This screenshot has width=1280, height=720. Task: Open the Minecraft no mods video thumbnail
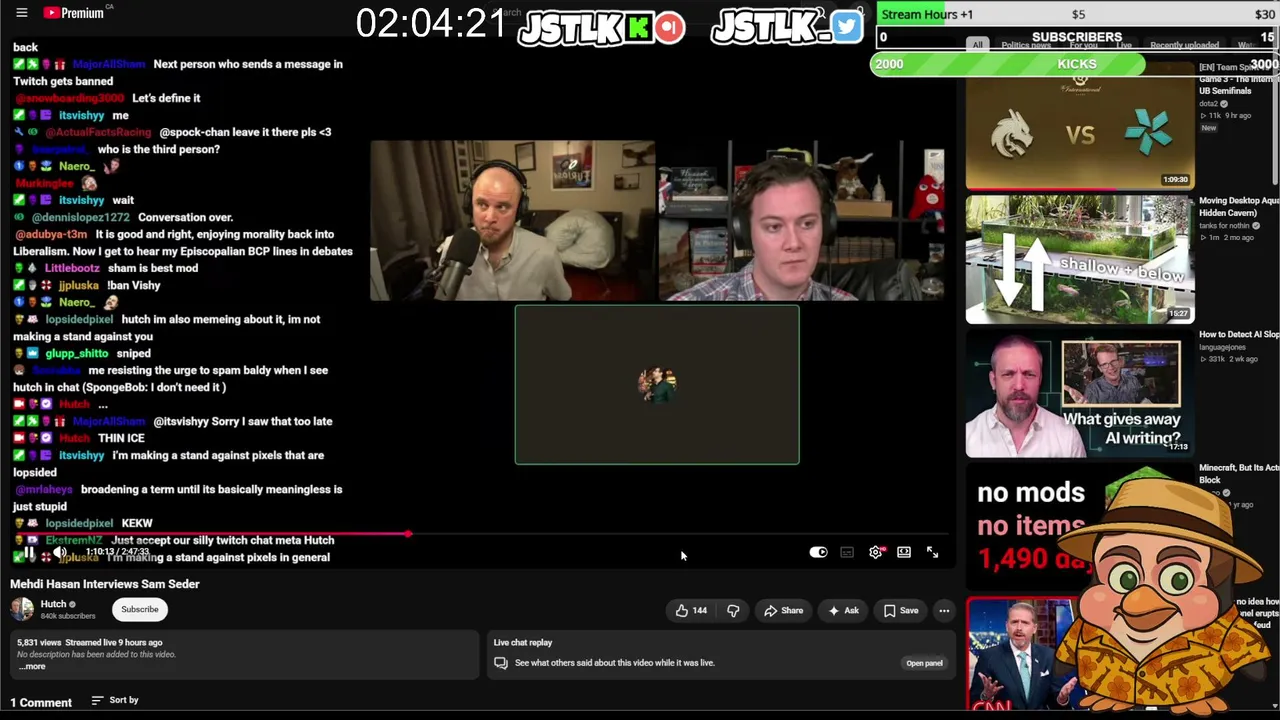[1080, 525]
